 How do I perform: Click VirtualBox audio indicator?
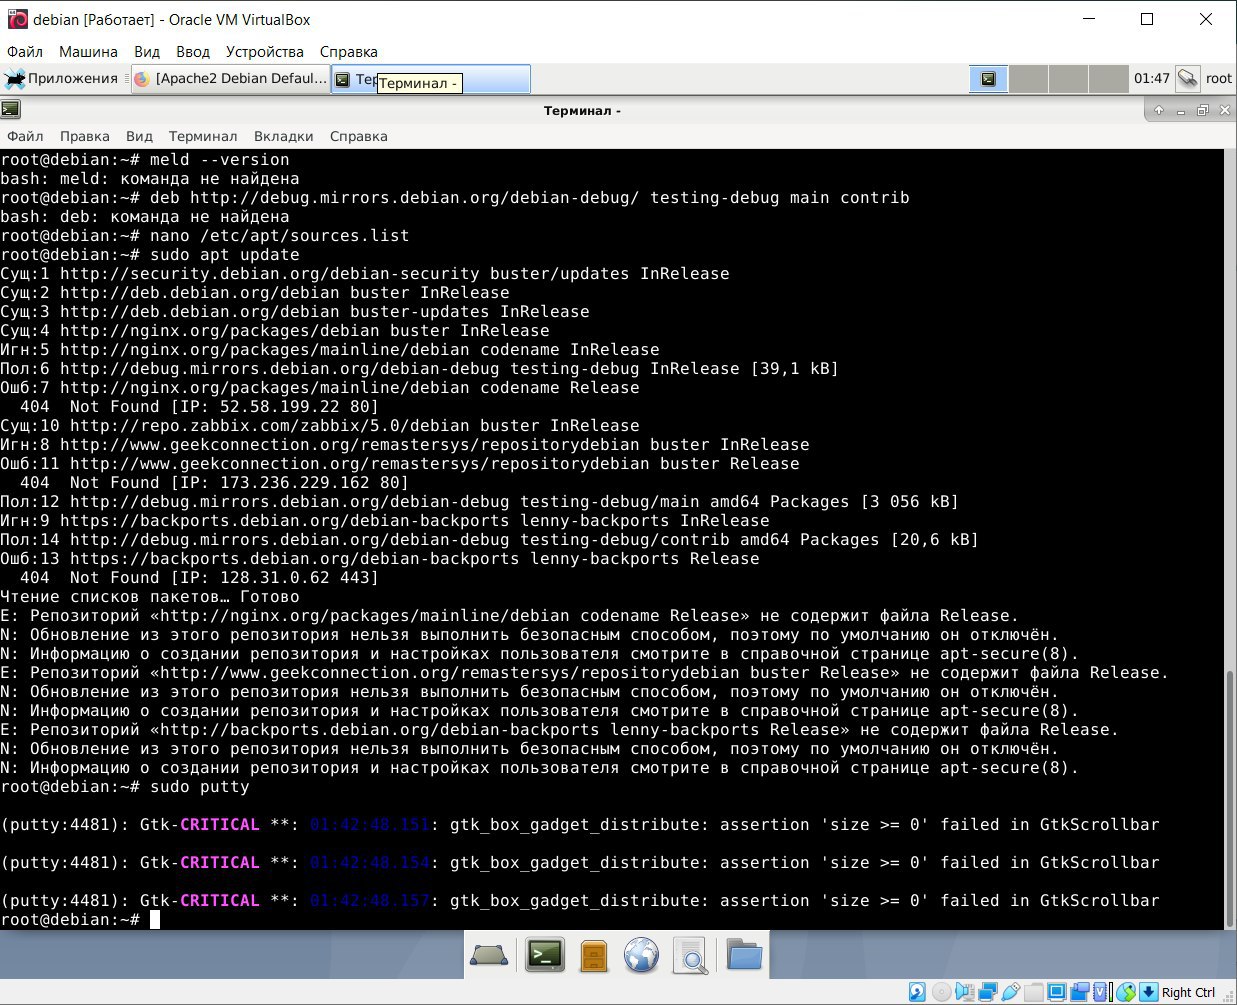(964, 992)
